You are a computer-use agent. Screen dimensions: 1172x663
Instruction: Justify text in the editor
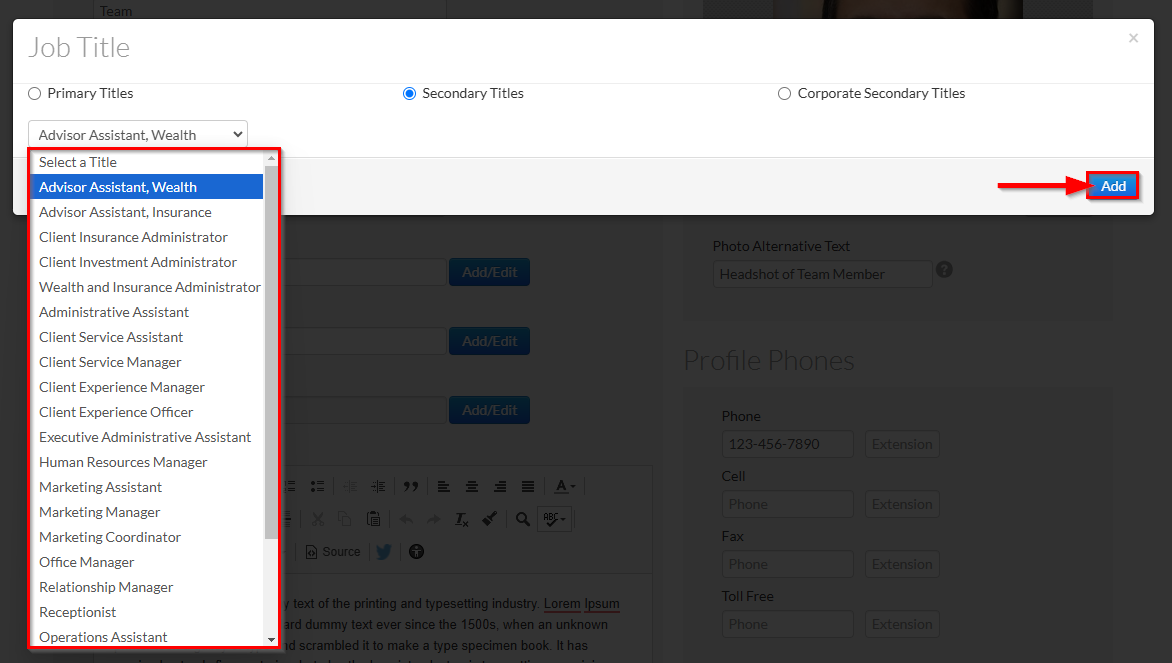coord(528,487)
